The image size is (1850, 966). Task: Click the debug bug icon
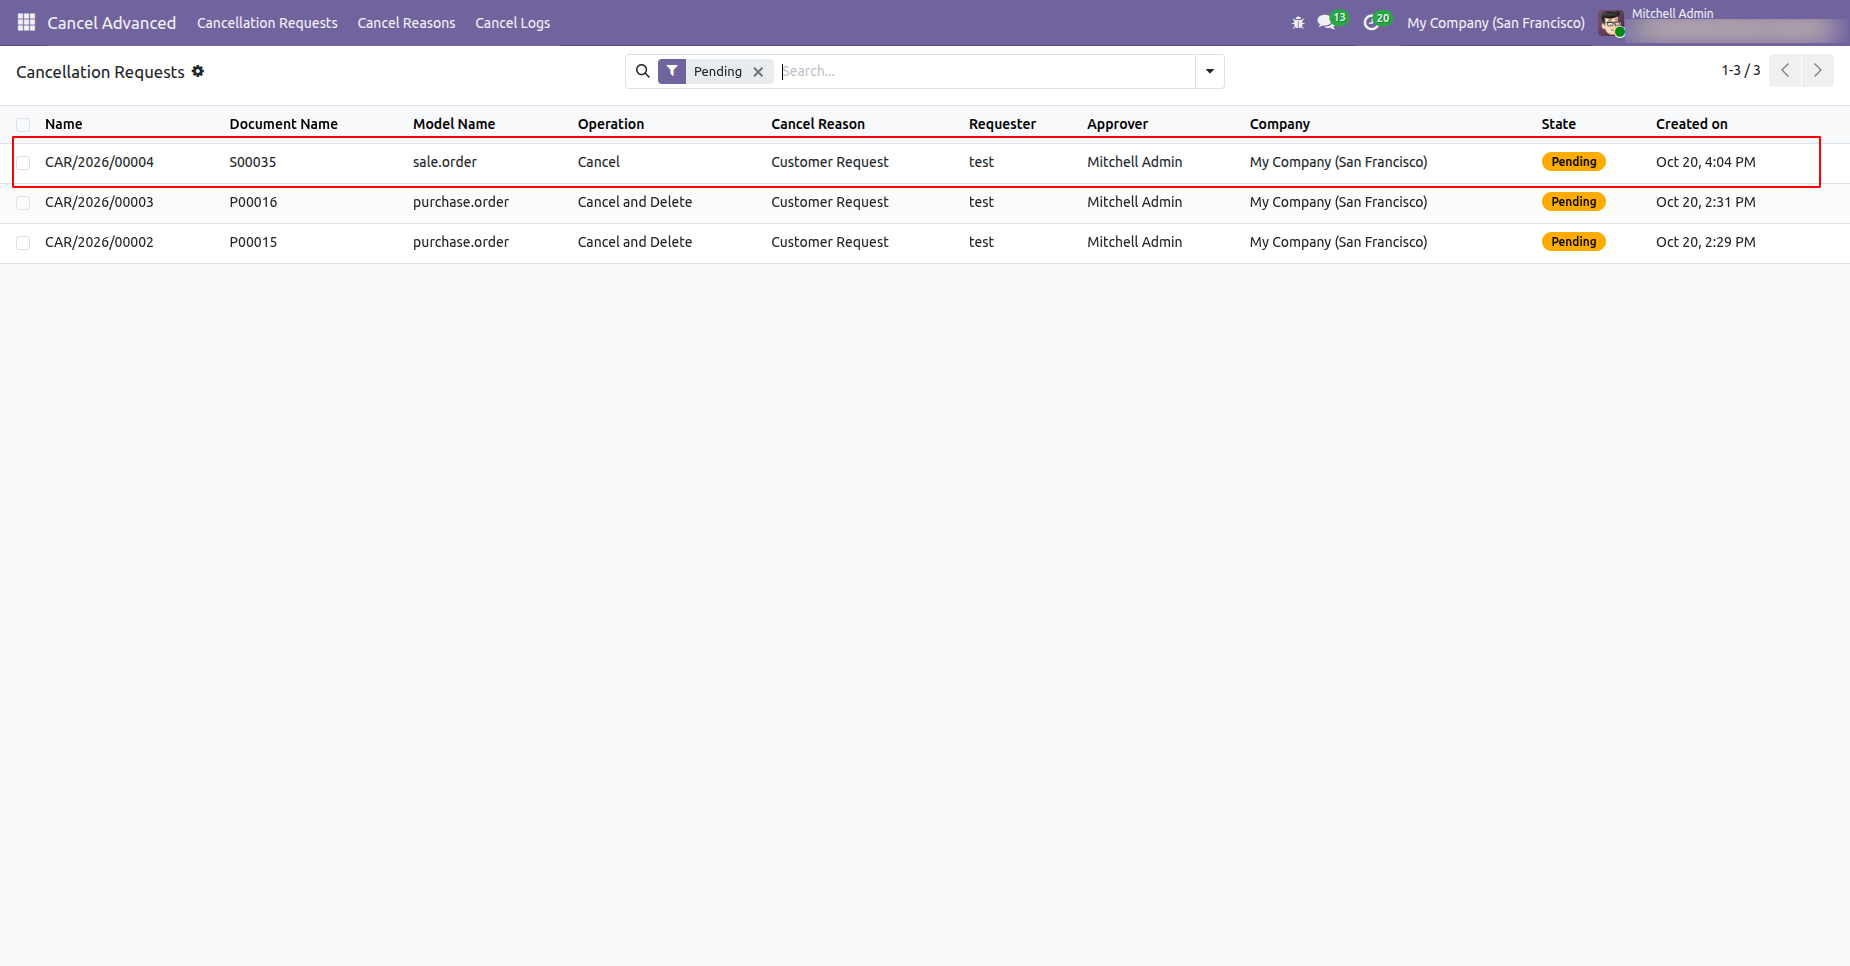1298,22
